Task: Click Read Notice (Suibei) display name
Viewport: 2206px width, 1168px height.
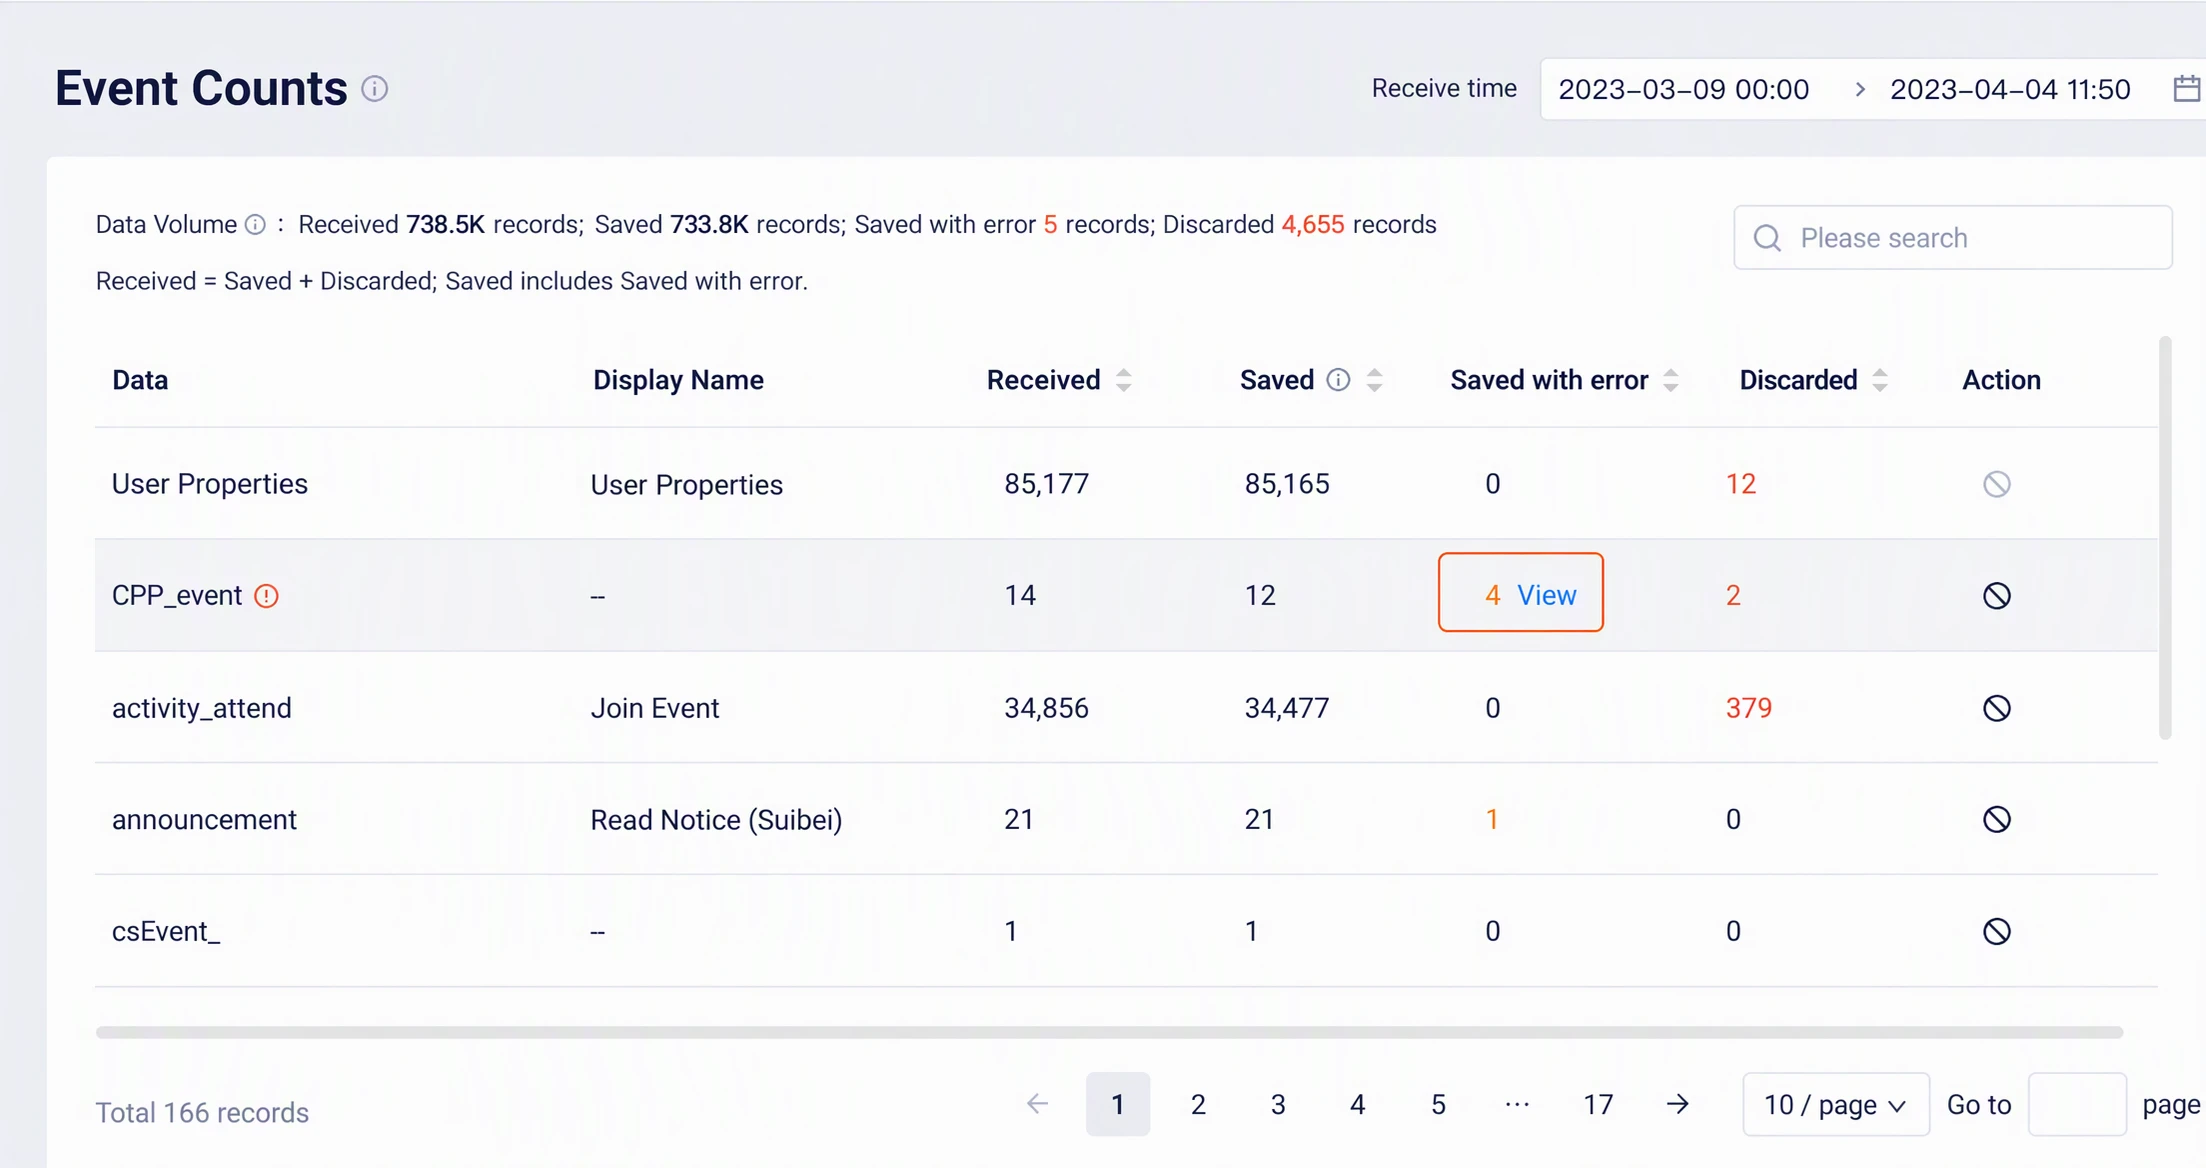Action: point(716,820)
